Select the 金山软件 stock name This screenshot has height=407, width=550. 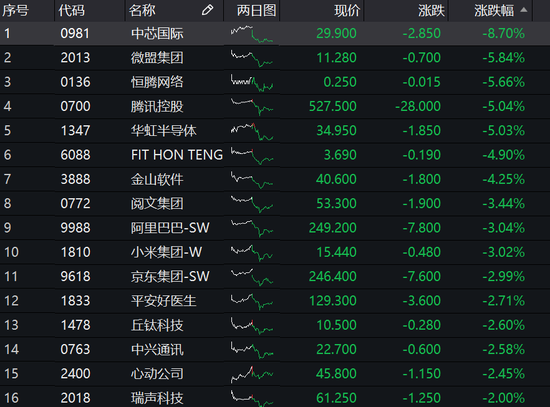[157, 179]
